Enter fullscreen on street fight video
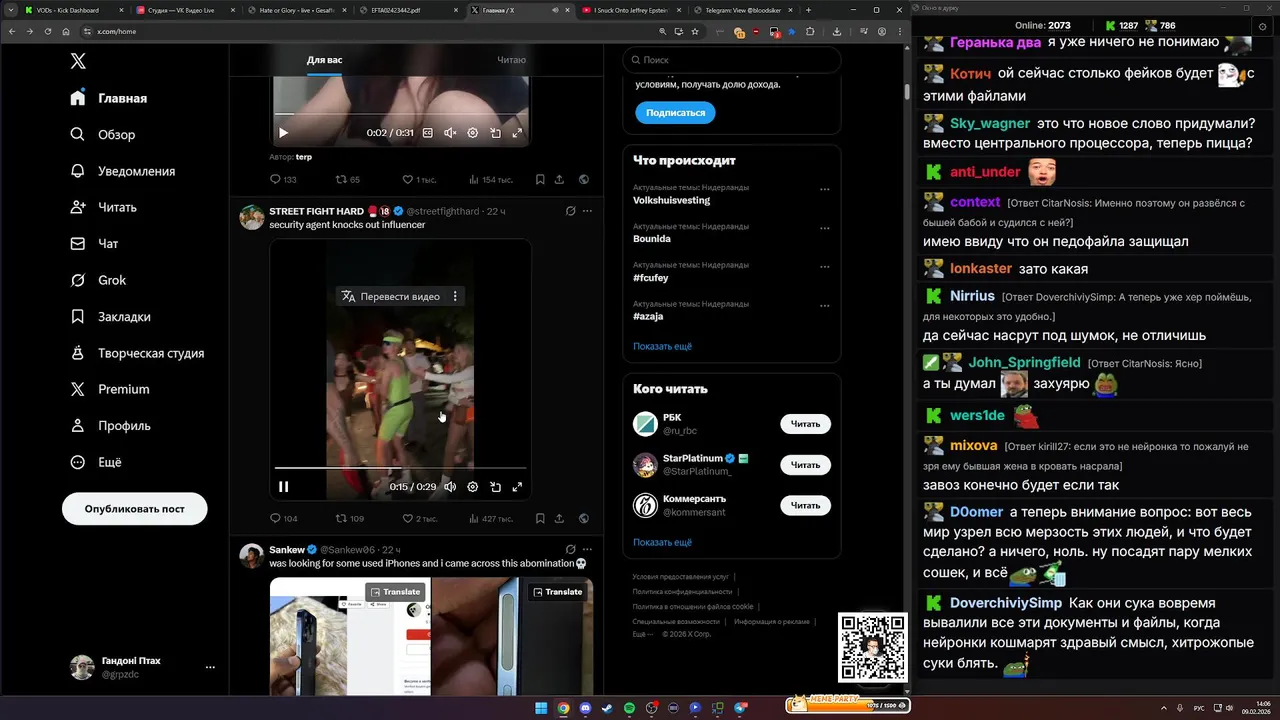 pos(517,487)
